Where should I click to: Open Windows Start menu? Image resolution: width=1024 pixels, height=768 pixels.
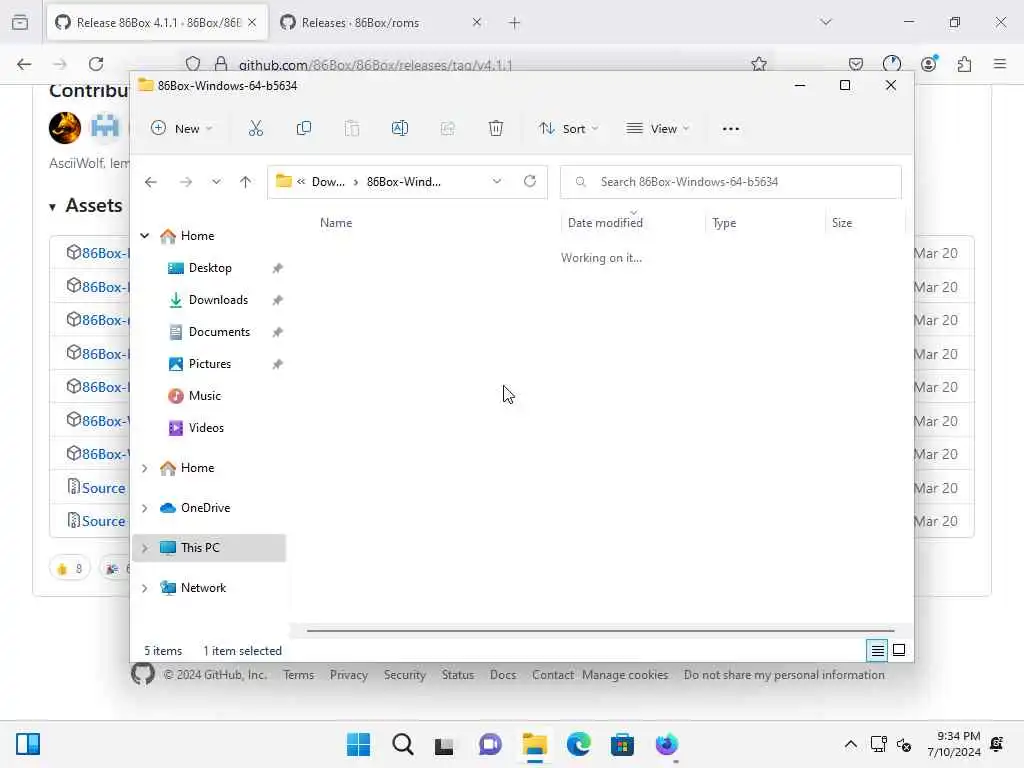(358, 744)
